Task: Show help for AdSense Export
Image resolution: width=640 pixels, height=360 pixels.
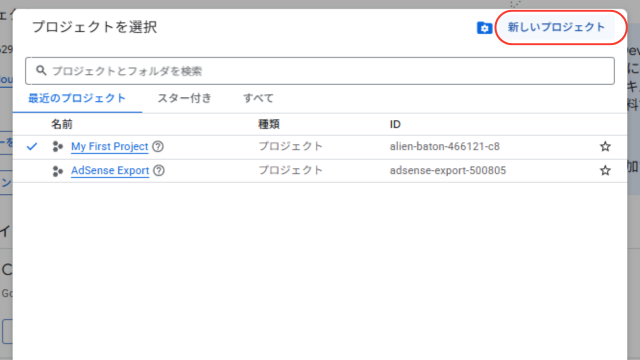Action: (x=159, y=171)
